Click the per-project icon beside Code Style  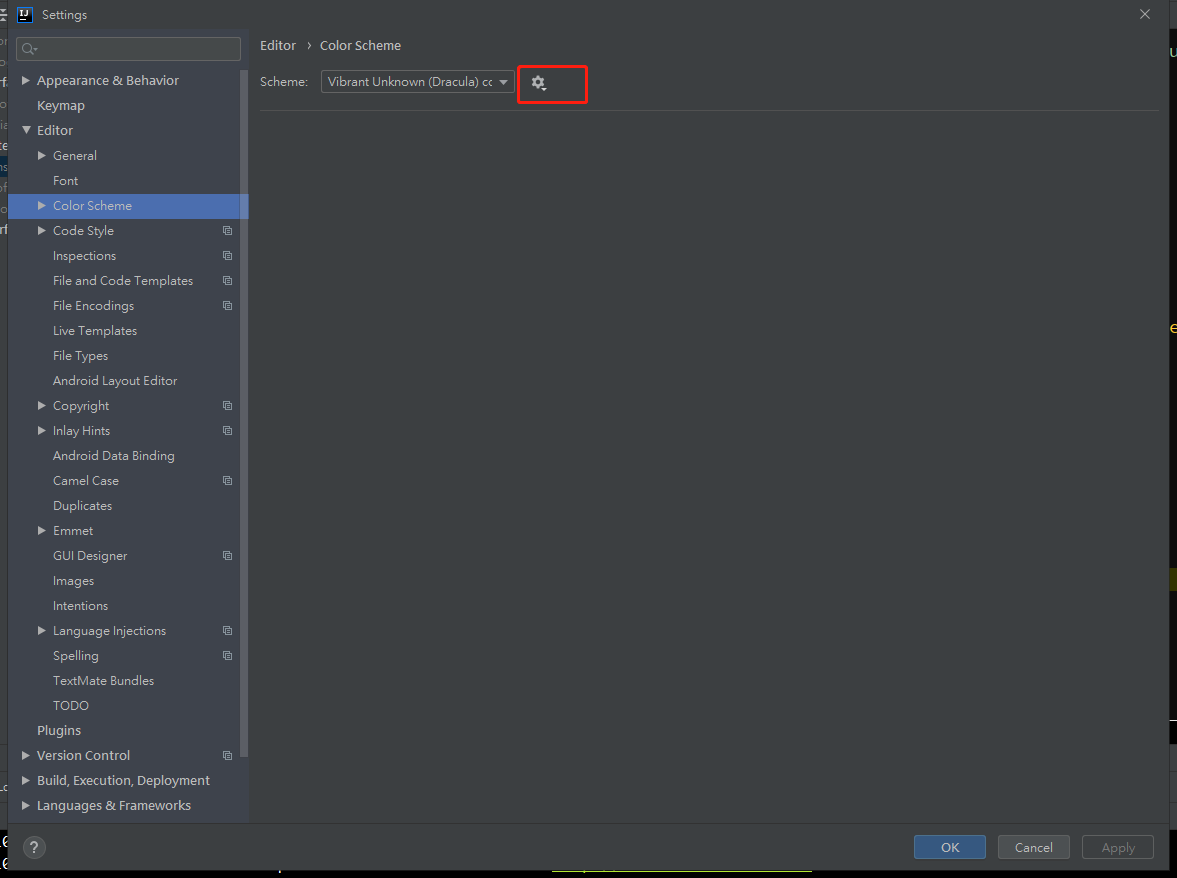[228, 230]
